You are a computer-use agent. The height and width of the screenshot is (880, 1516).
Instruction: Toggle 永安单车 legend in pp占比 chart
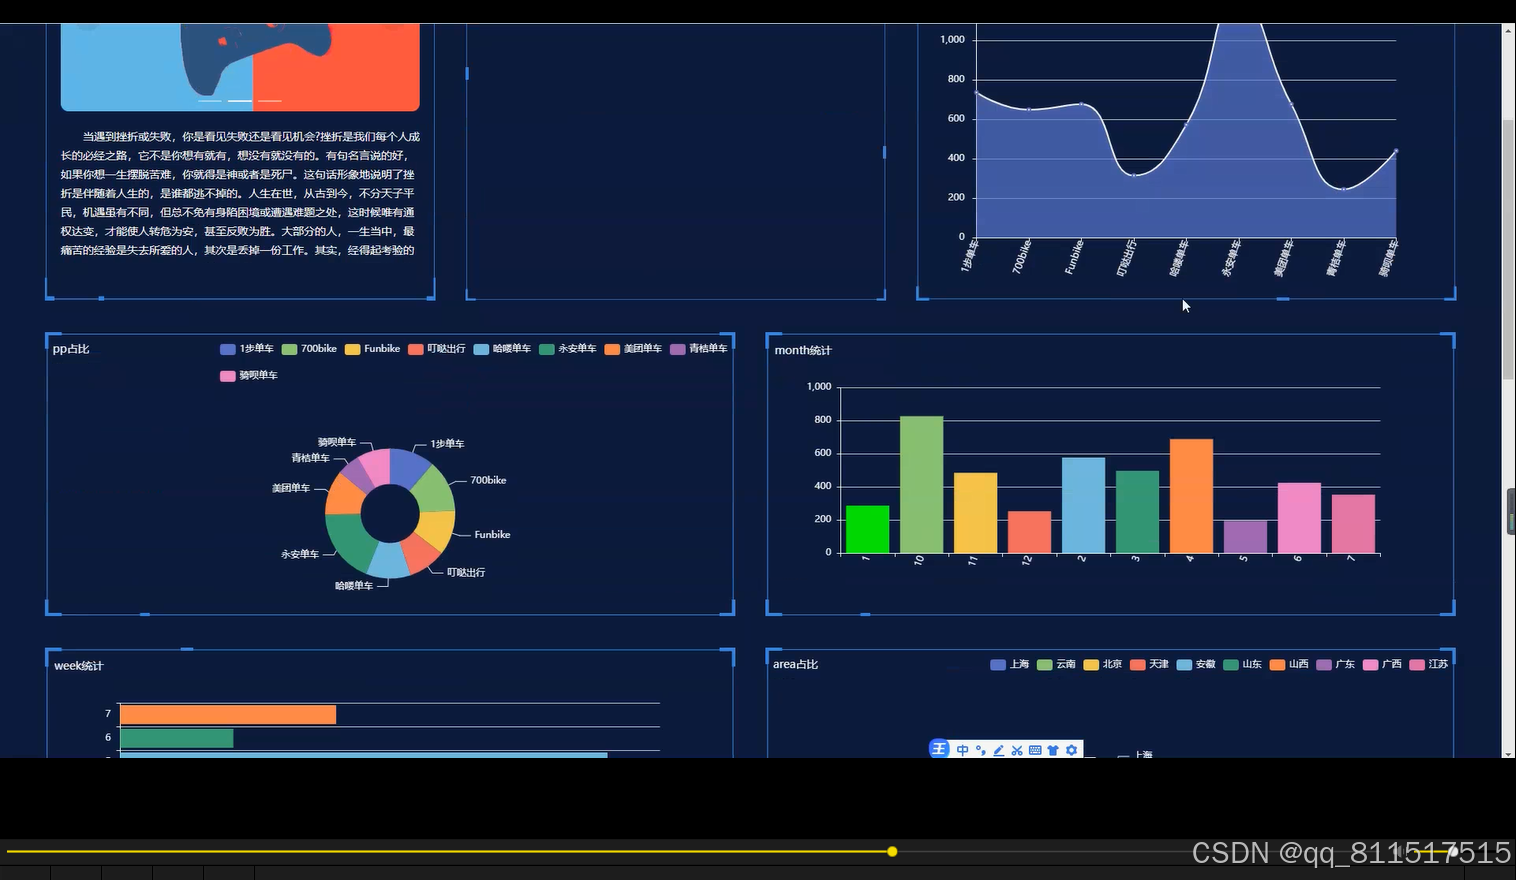(x=567, y=349)
